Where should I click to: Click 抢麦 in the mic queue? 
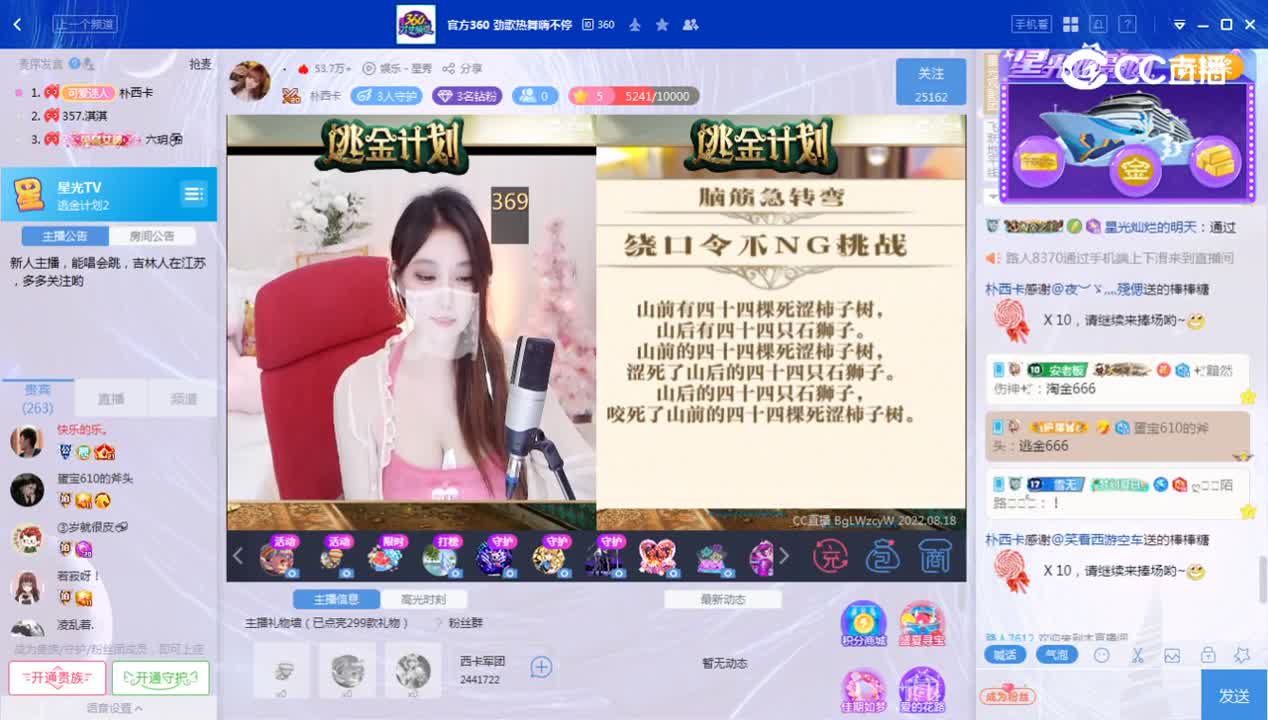[x=200, y=64]
